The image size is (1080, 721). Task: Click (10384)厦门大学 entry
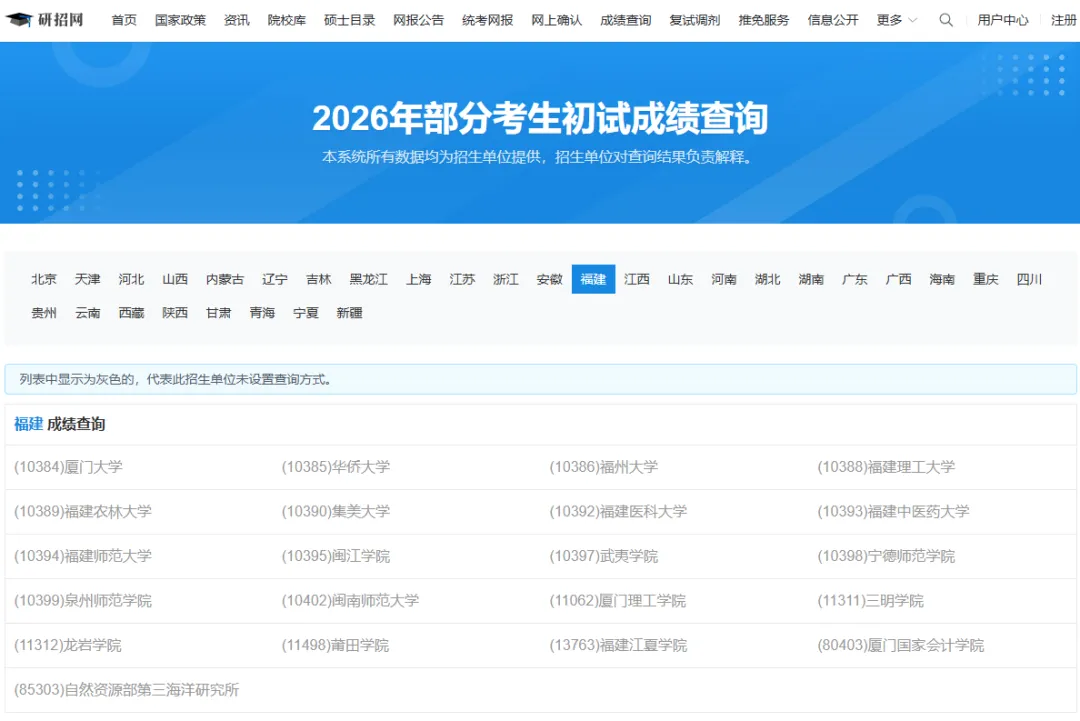coord(68,467)
